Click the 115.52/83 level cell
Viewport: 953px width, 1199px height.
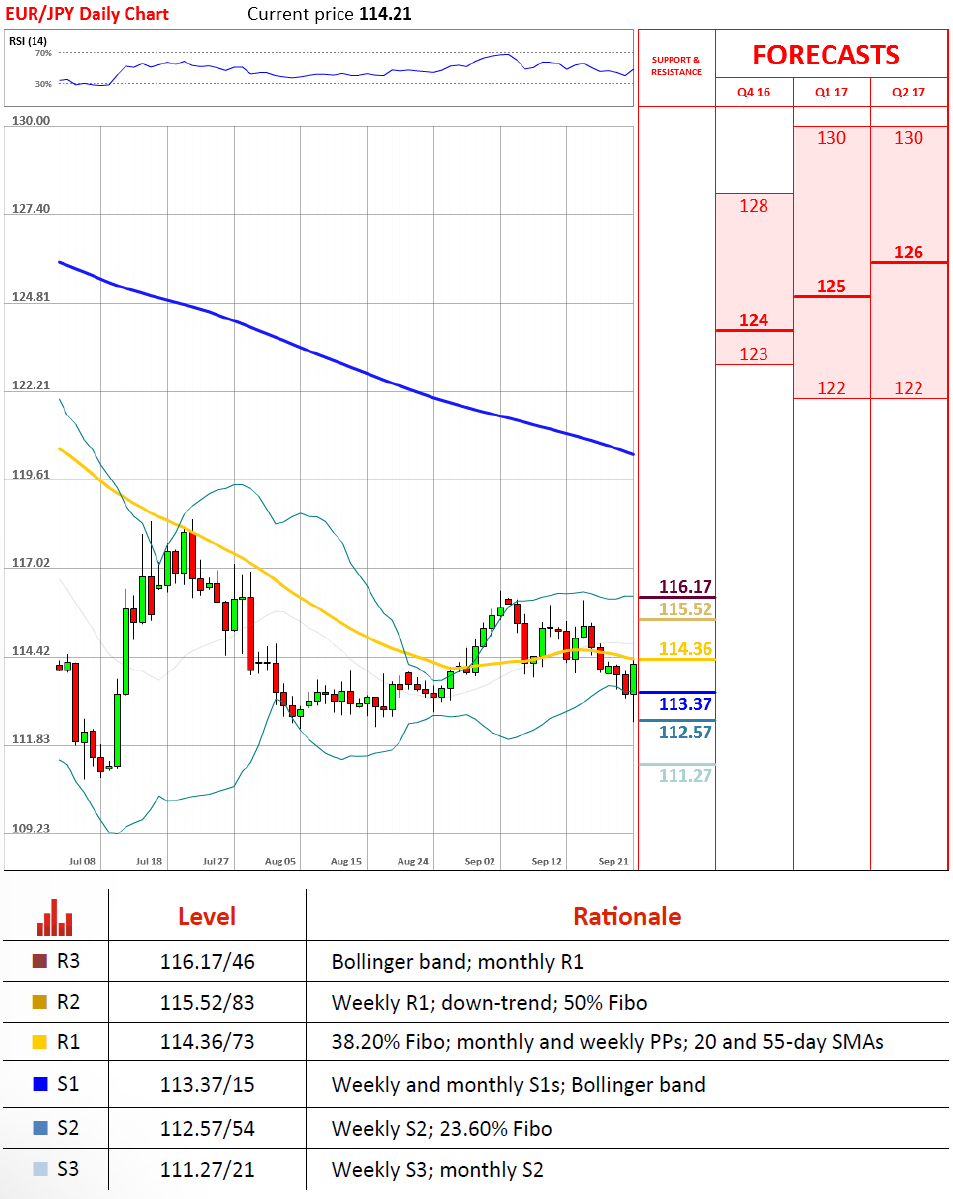tap(207, 1002)
